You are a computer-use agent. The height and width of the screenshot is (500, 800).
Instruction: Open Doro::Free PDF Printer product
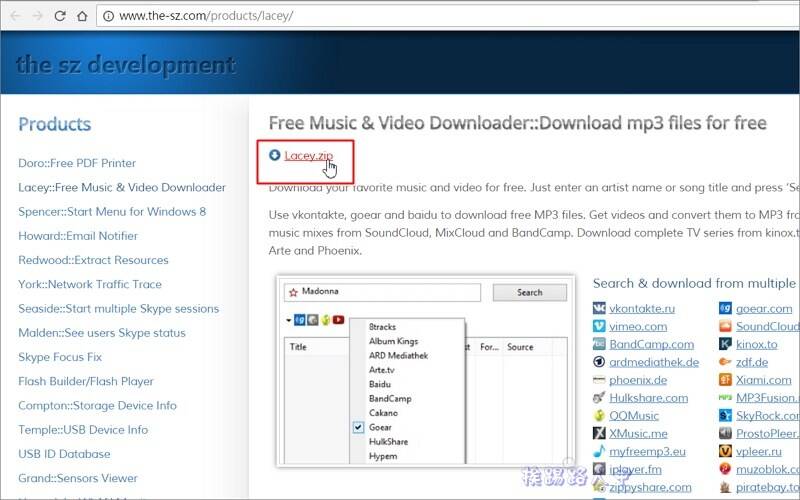(x=77, y=163)
